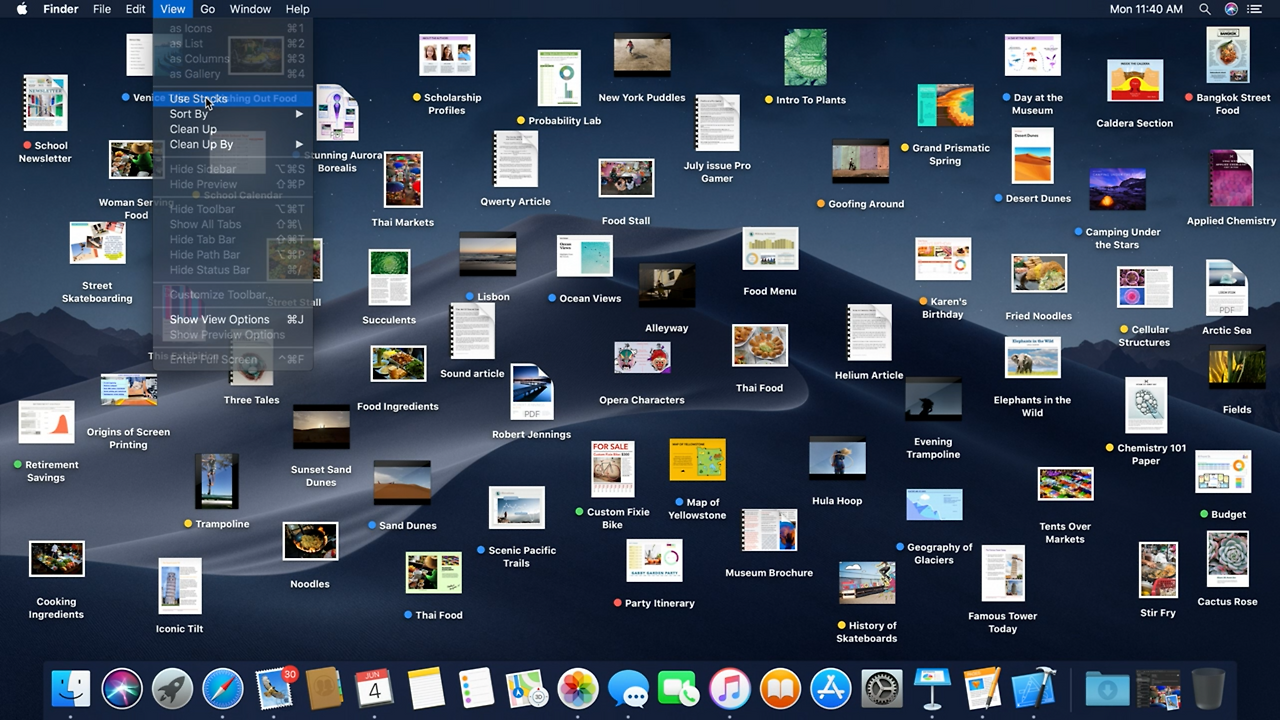The image size is (1280, 720).
Task: Open Mail with 30 unread badge
Action: tap(274, 689)
